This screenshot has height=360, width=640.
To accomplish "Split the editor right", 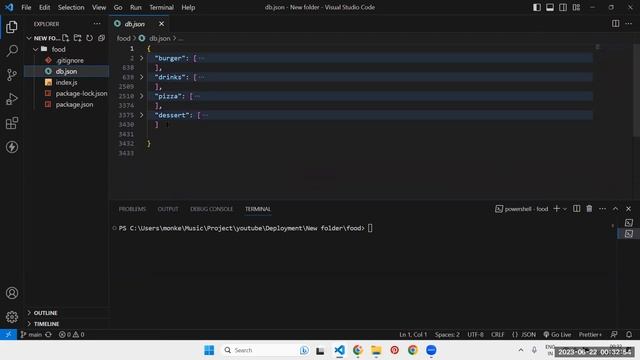I will 616,24.
